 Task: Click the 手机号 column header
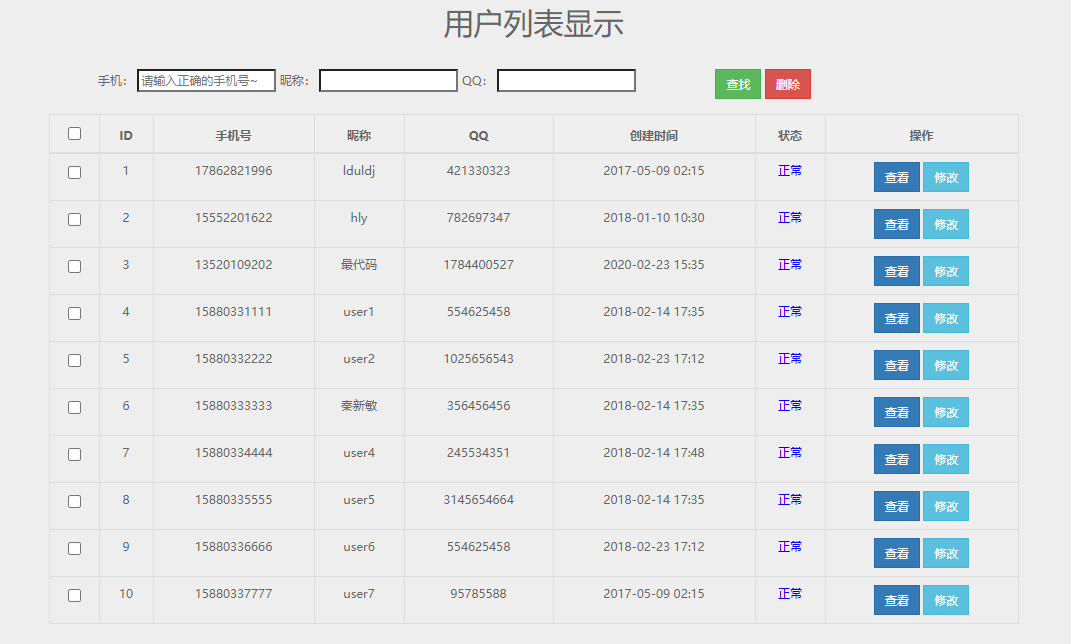pyautogui.click(x=234, y=136)
